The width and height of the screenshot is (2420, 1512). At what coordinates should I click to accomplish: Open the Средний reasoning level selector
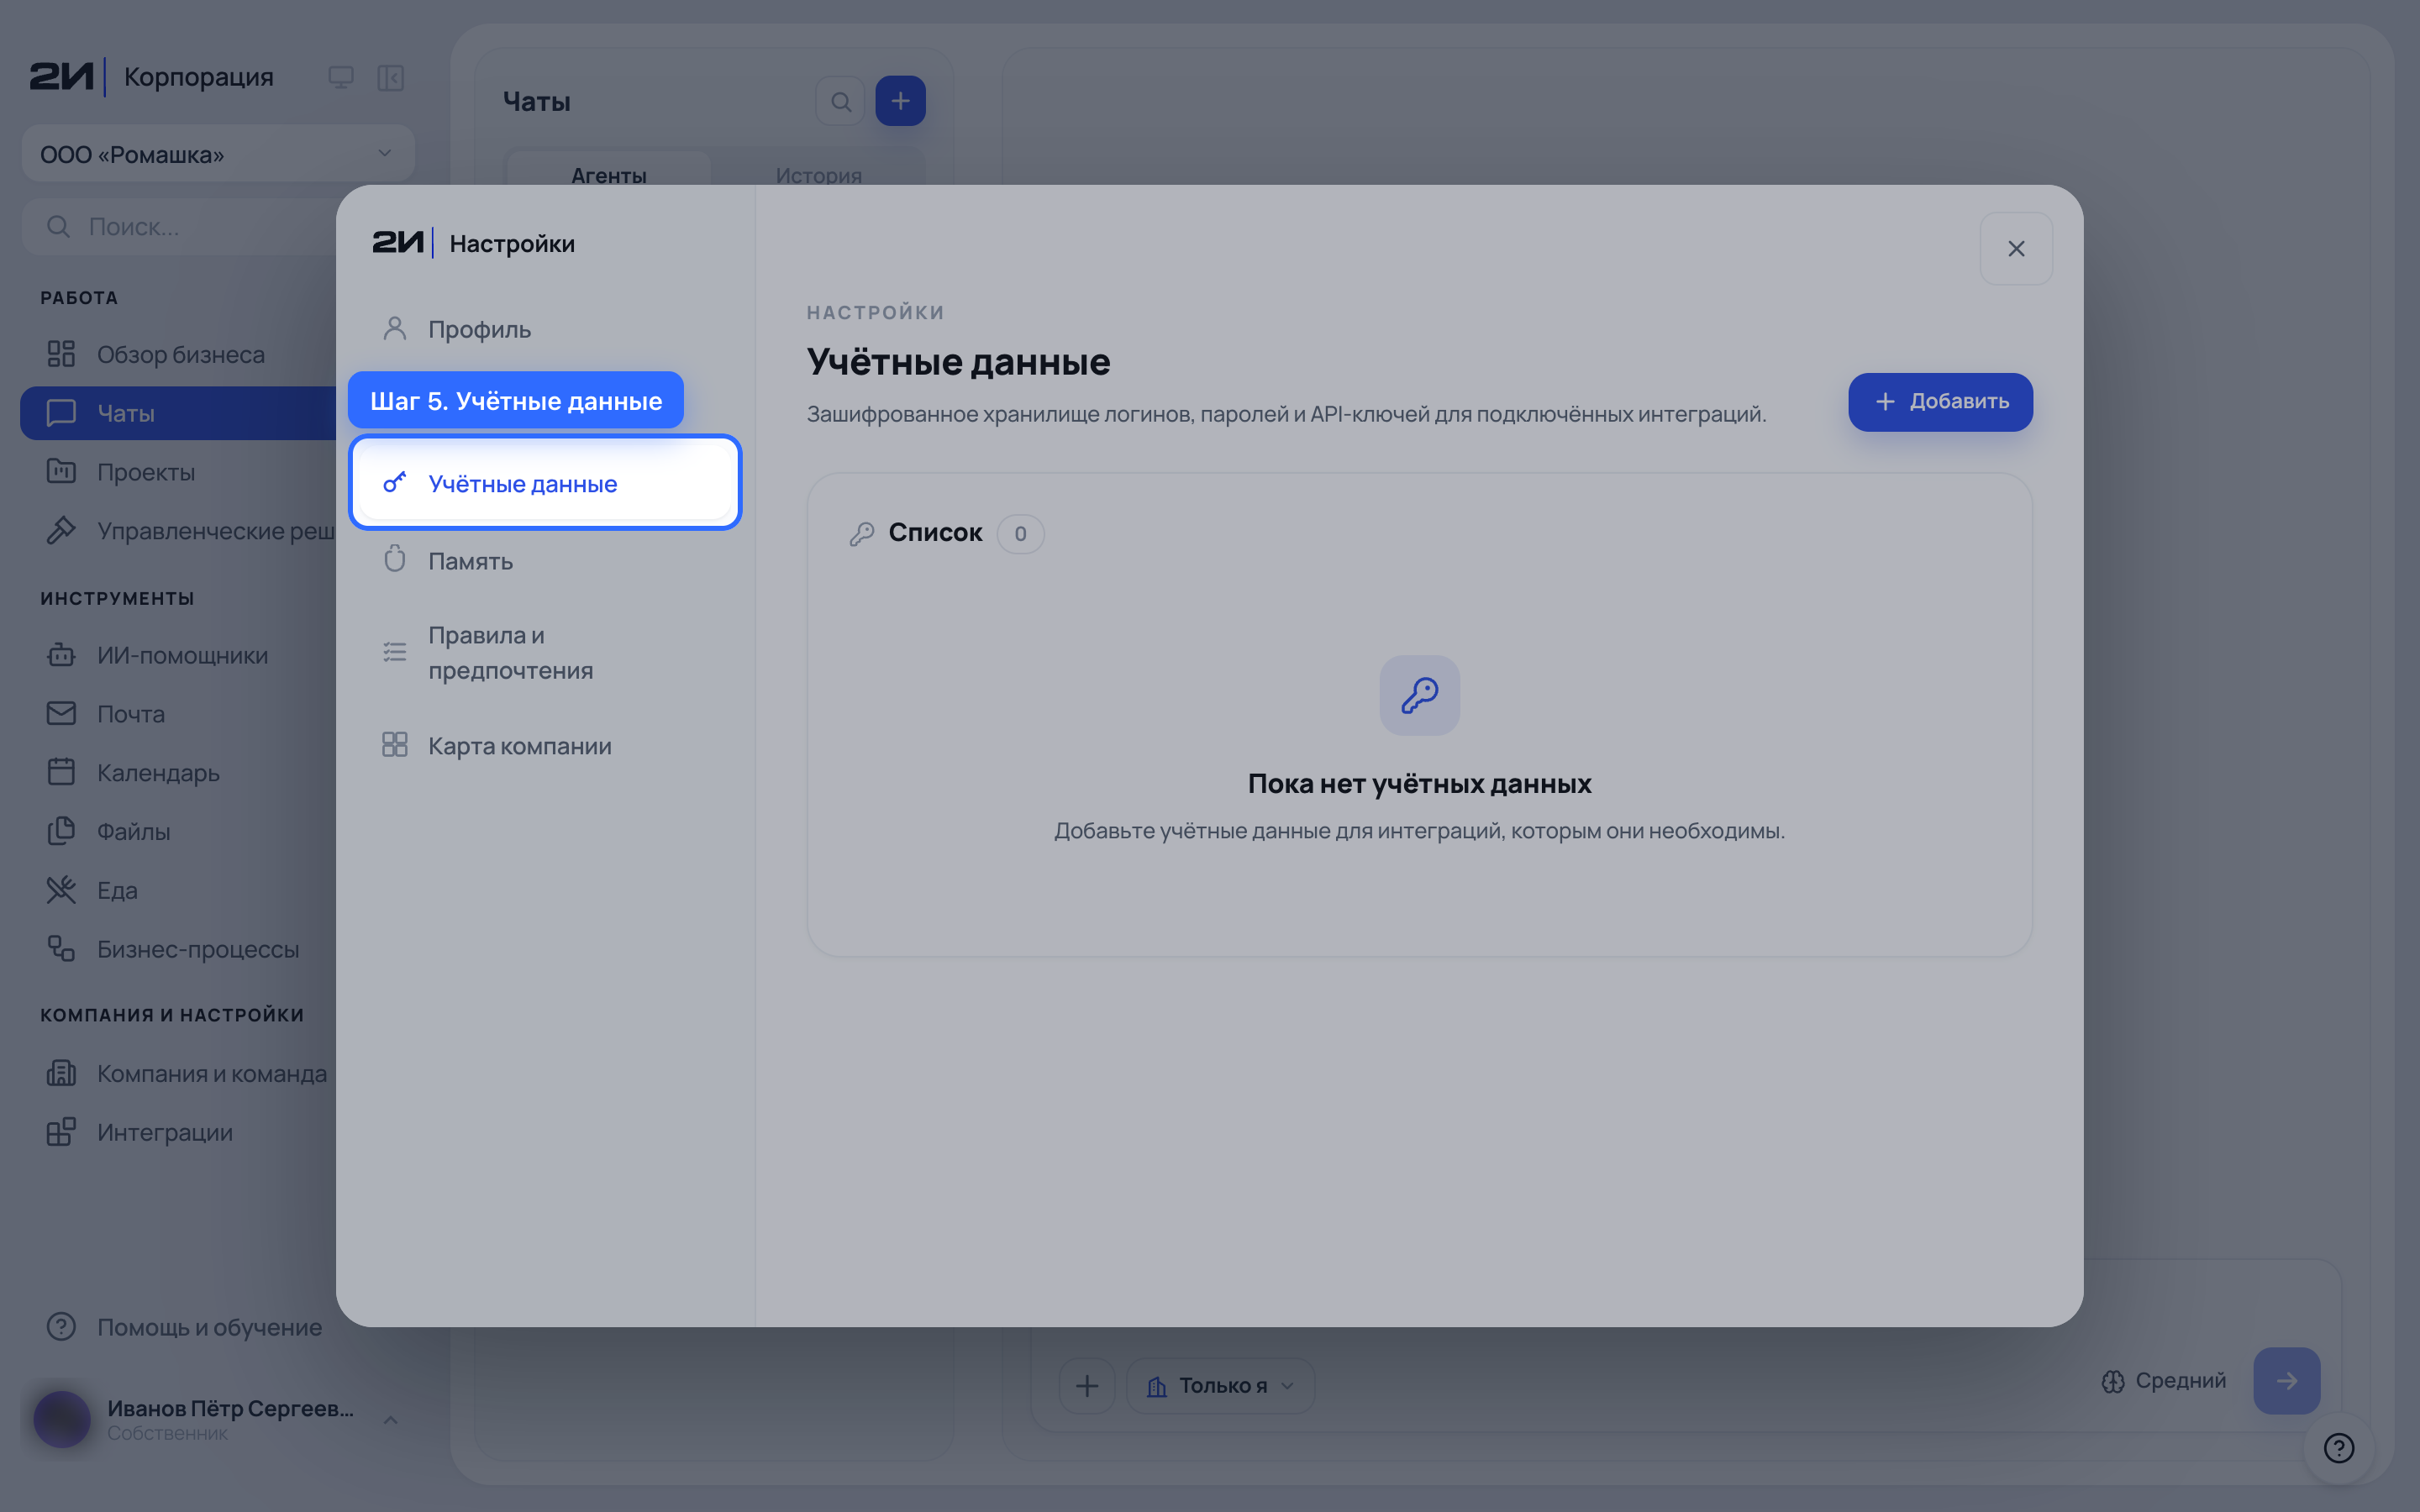(x=2164, y=1381)
